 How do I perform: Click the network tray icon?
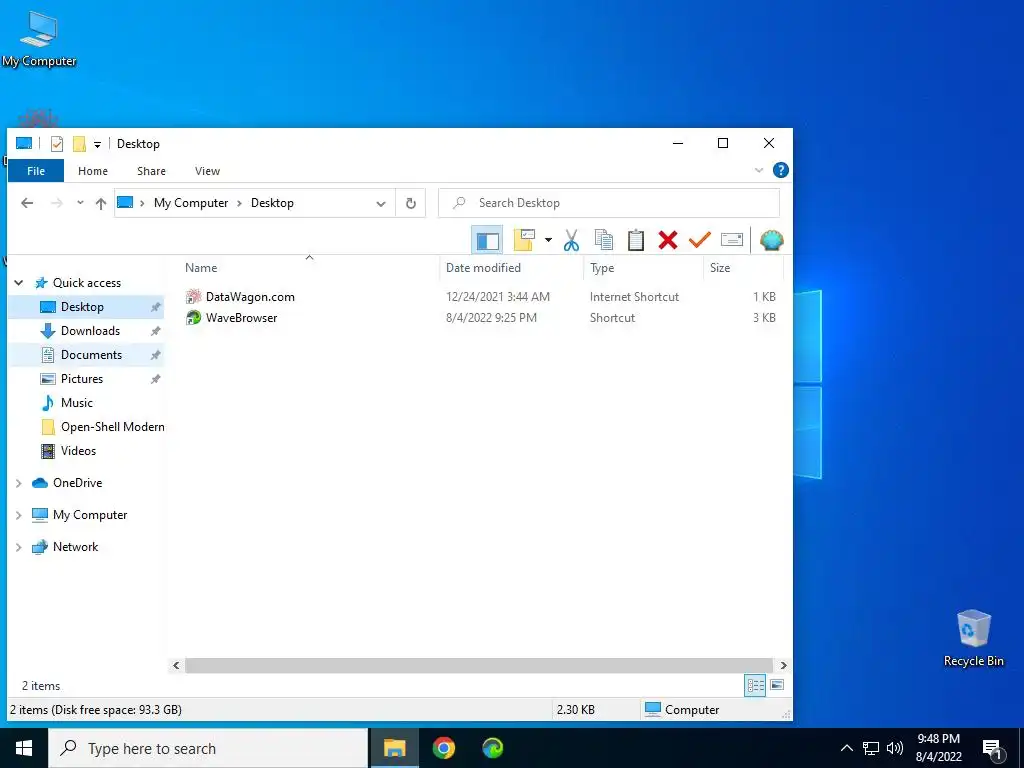pyautogui.click(x=871, y=748)
